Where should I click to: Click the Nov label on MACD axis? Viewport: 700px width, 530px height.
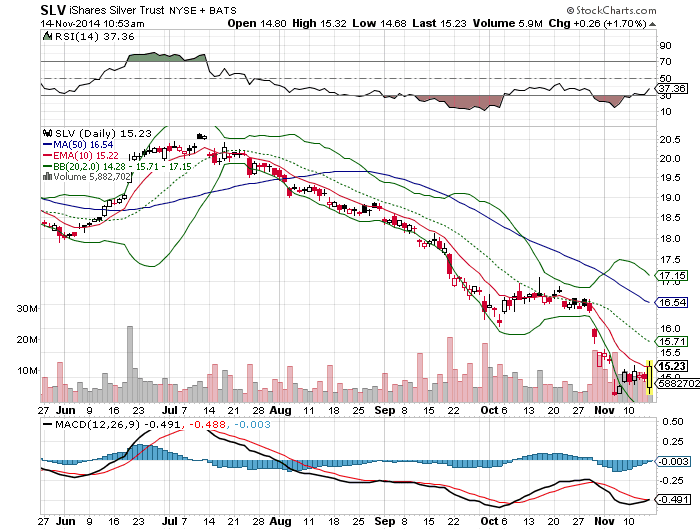click(604, 521)
